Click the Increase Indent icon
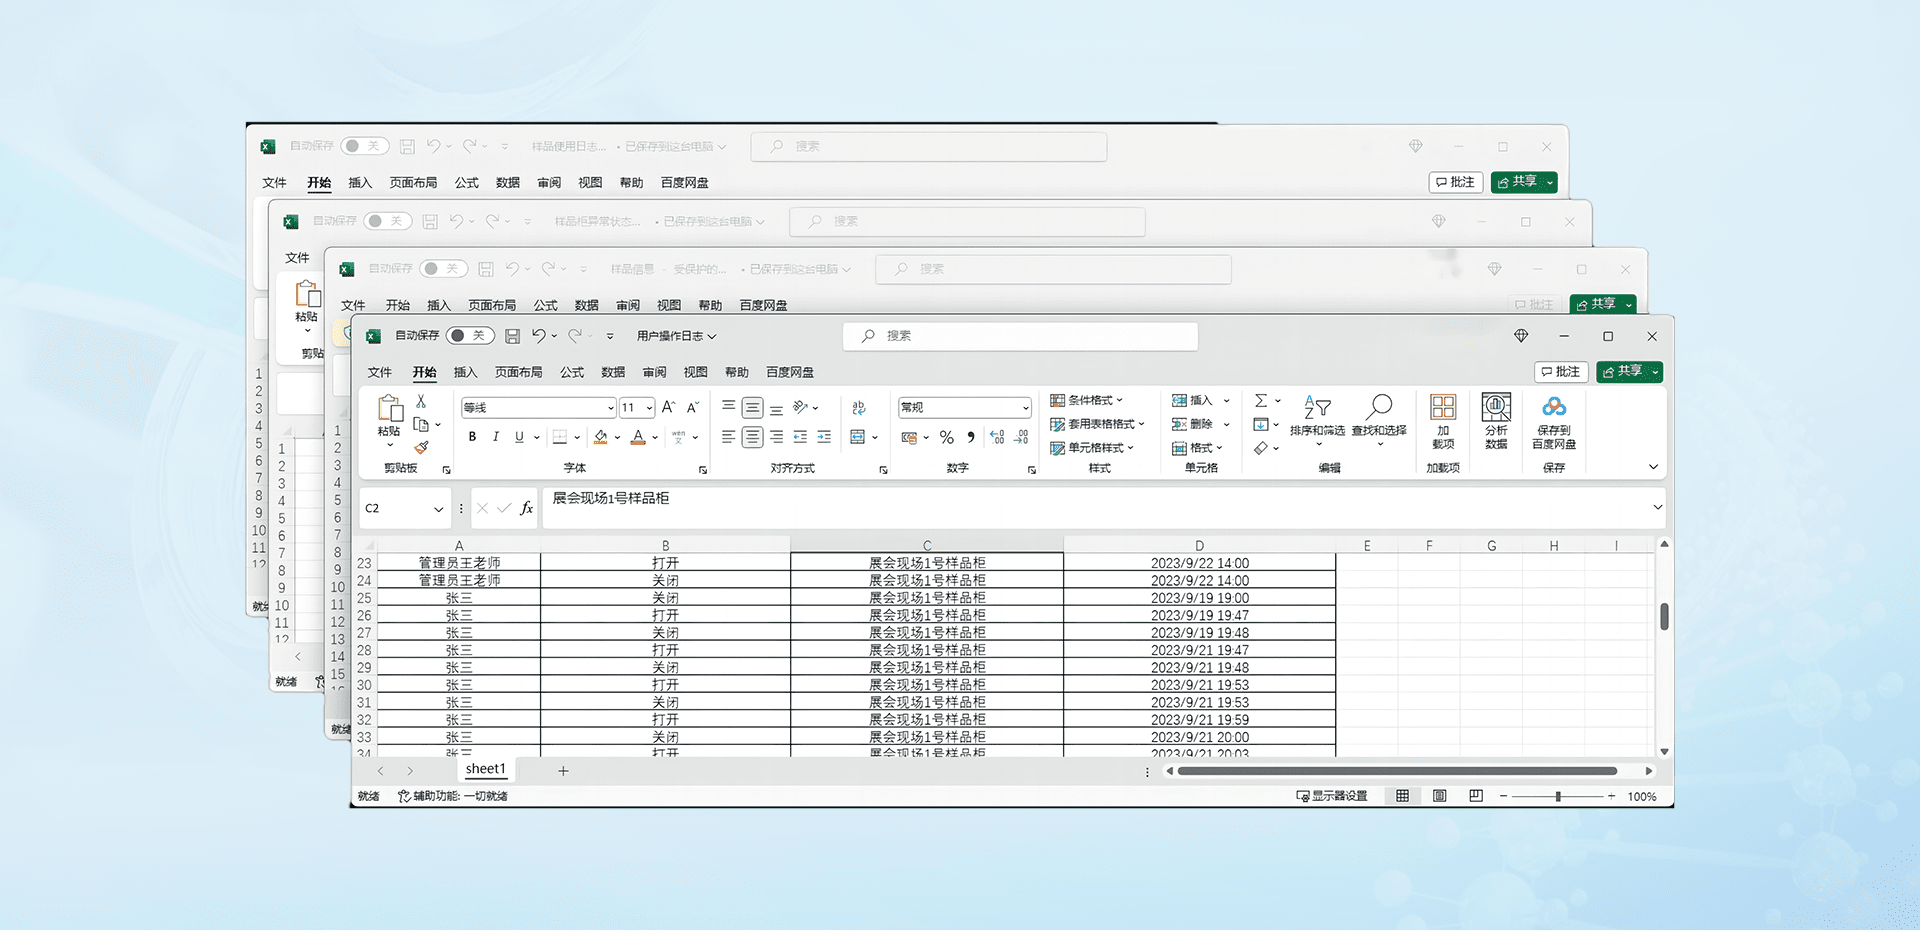Image resolution: width=1920 pixels, height=930 pixels. coord(824,437)
